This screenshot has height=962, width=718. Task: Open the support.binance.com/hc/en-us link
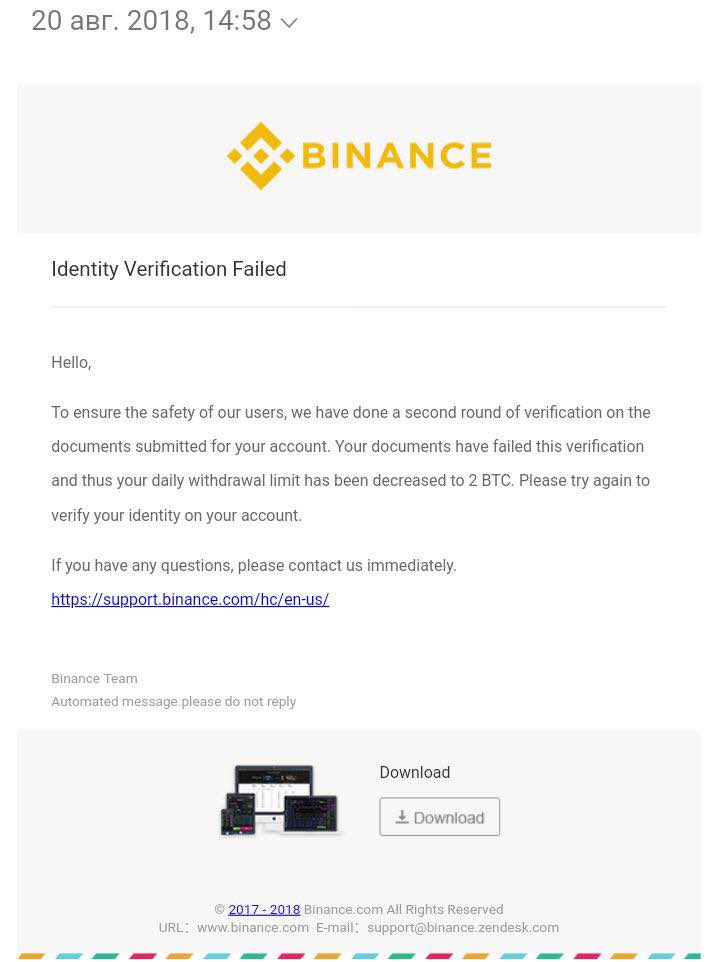click(x=190, y=599)
